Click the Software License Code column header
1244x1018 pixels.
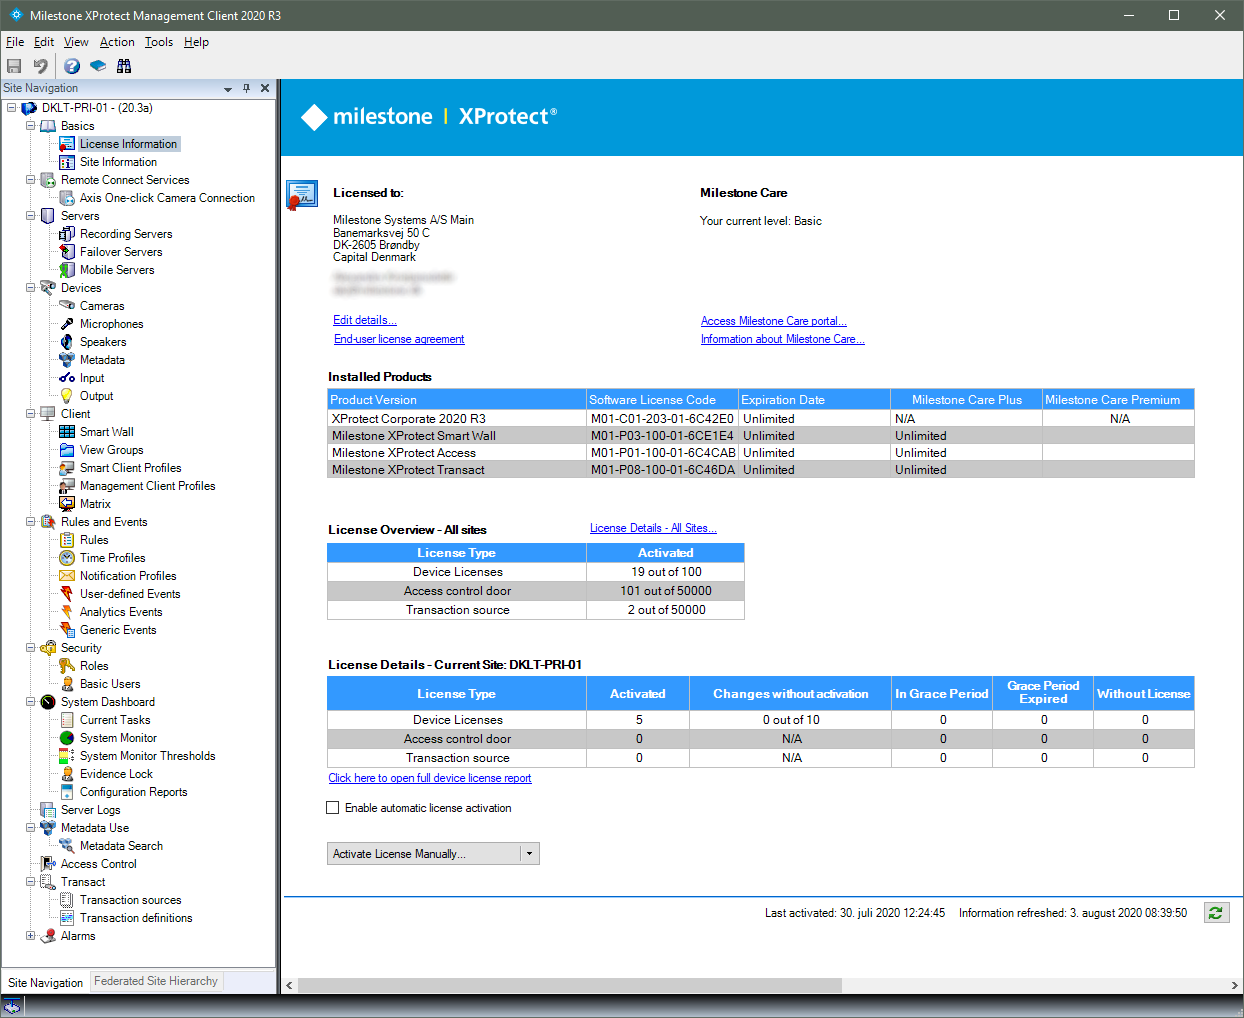(662, 399)
